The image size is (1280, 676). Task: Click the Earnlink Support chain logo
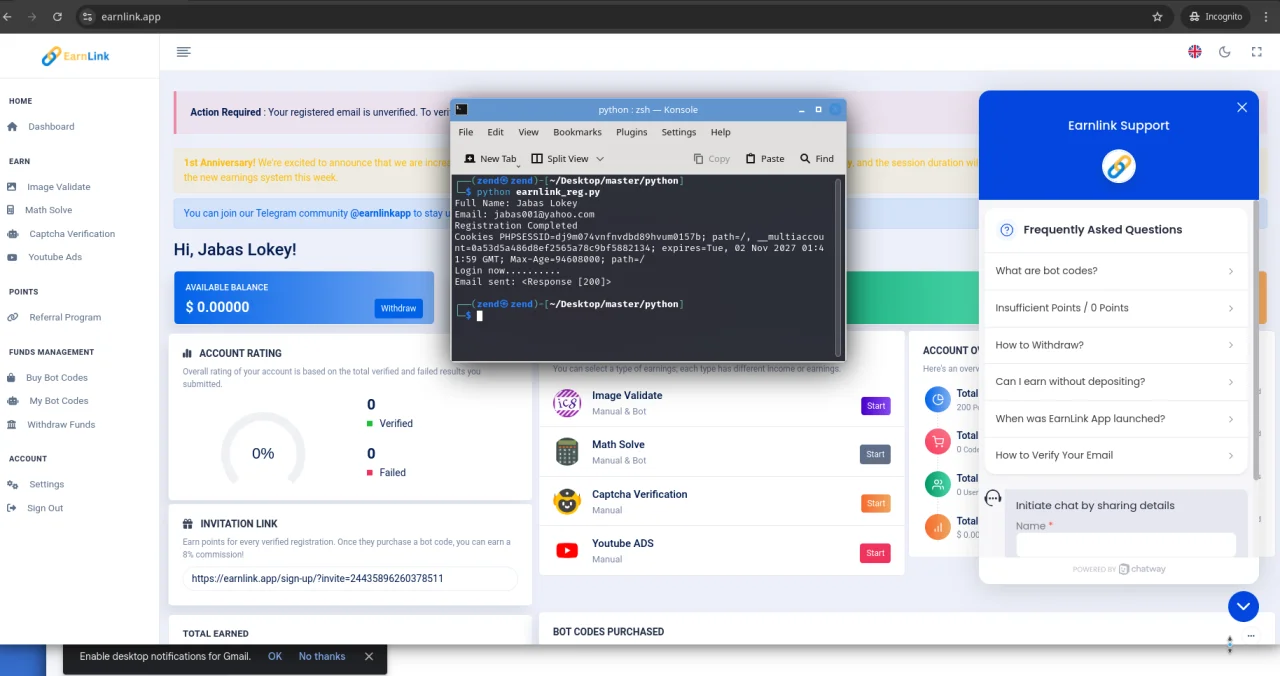coord(1119,166)
